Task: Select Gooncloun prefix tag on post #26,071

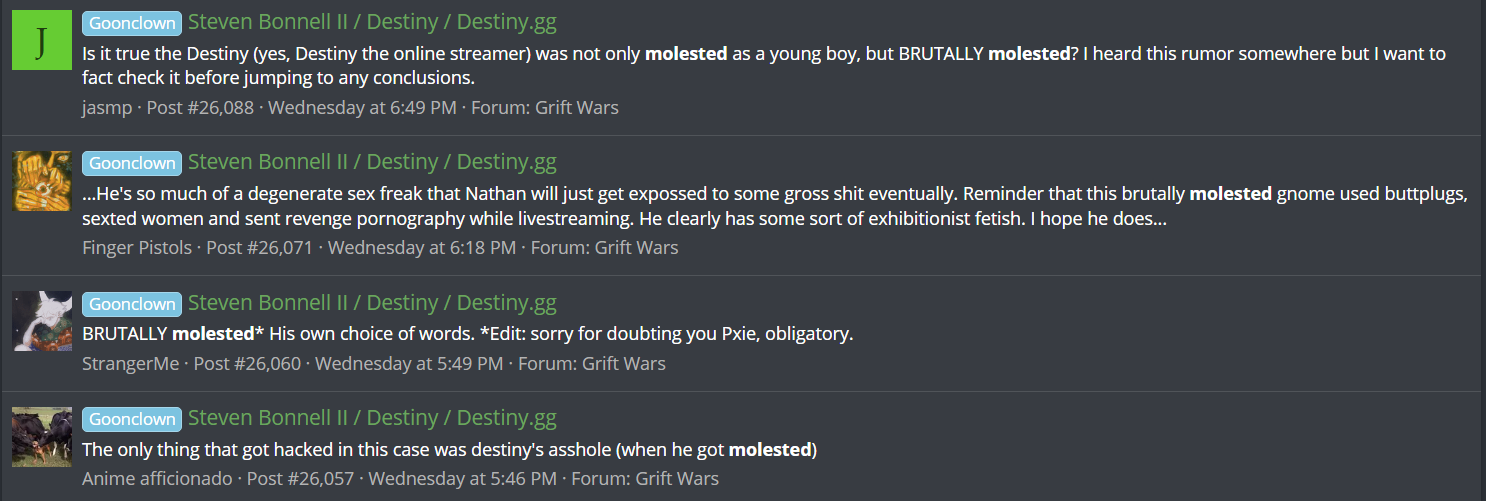Action: (x=132, y=163)
